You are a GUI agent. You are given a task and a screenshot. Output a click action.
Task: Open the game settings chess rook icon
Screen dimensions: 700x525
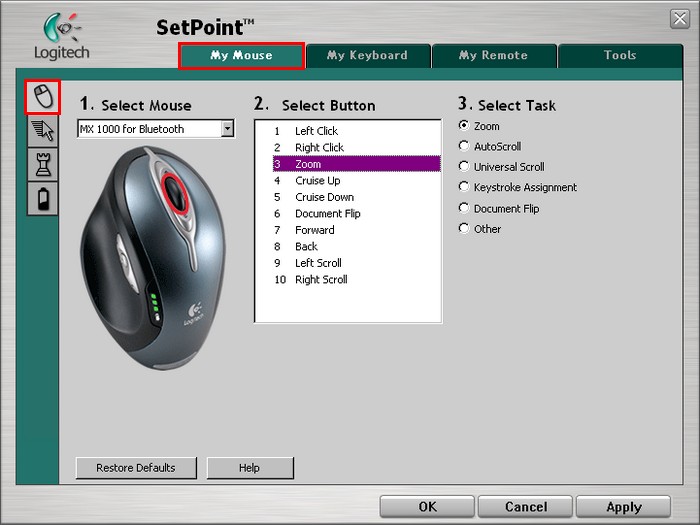pyautogui.click(x=43, y=165)
